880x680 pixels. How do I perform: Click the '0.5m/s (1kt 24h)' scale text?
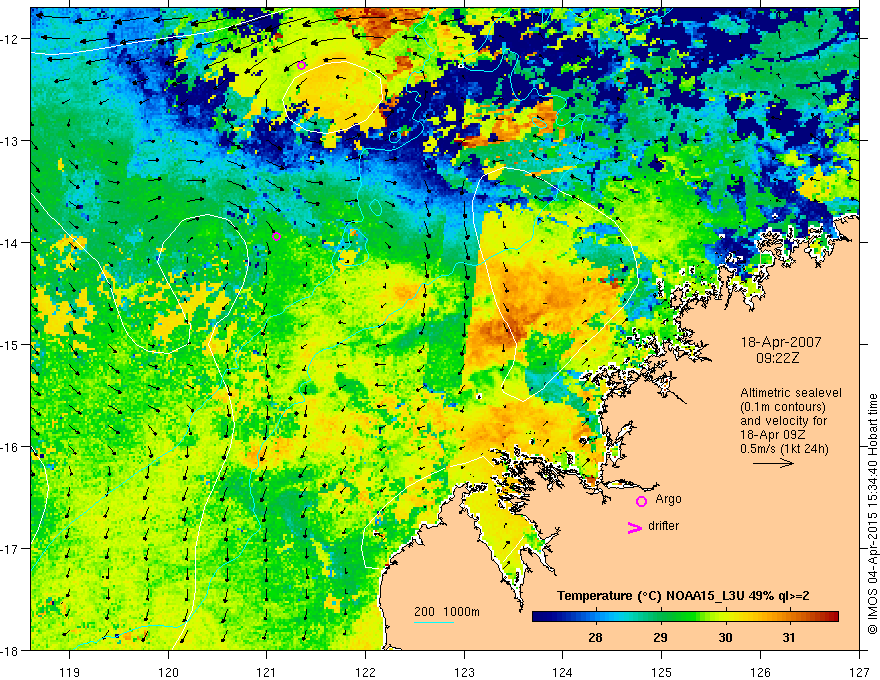click(x=784, y=449)
